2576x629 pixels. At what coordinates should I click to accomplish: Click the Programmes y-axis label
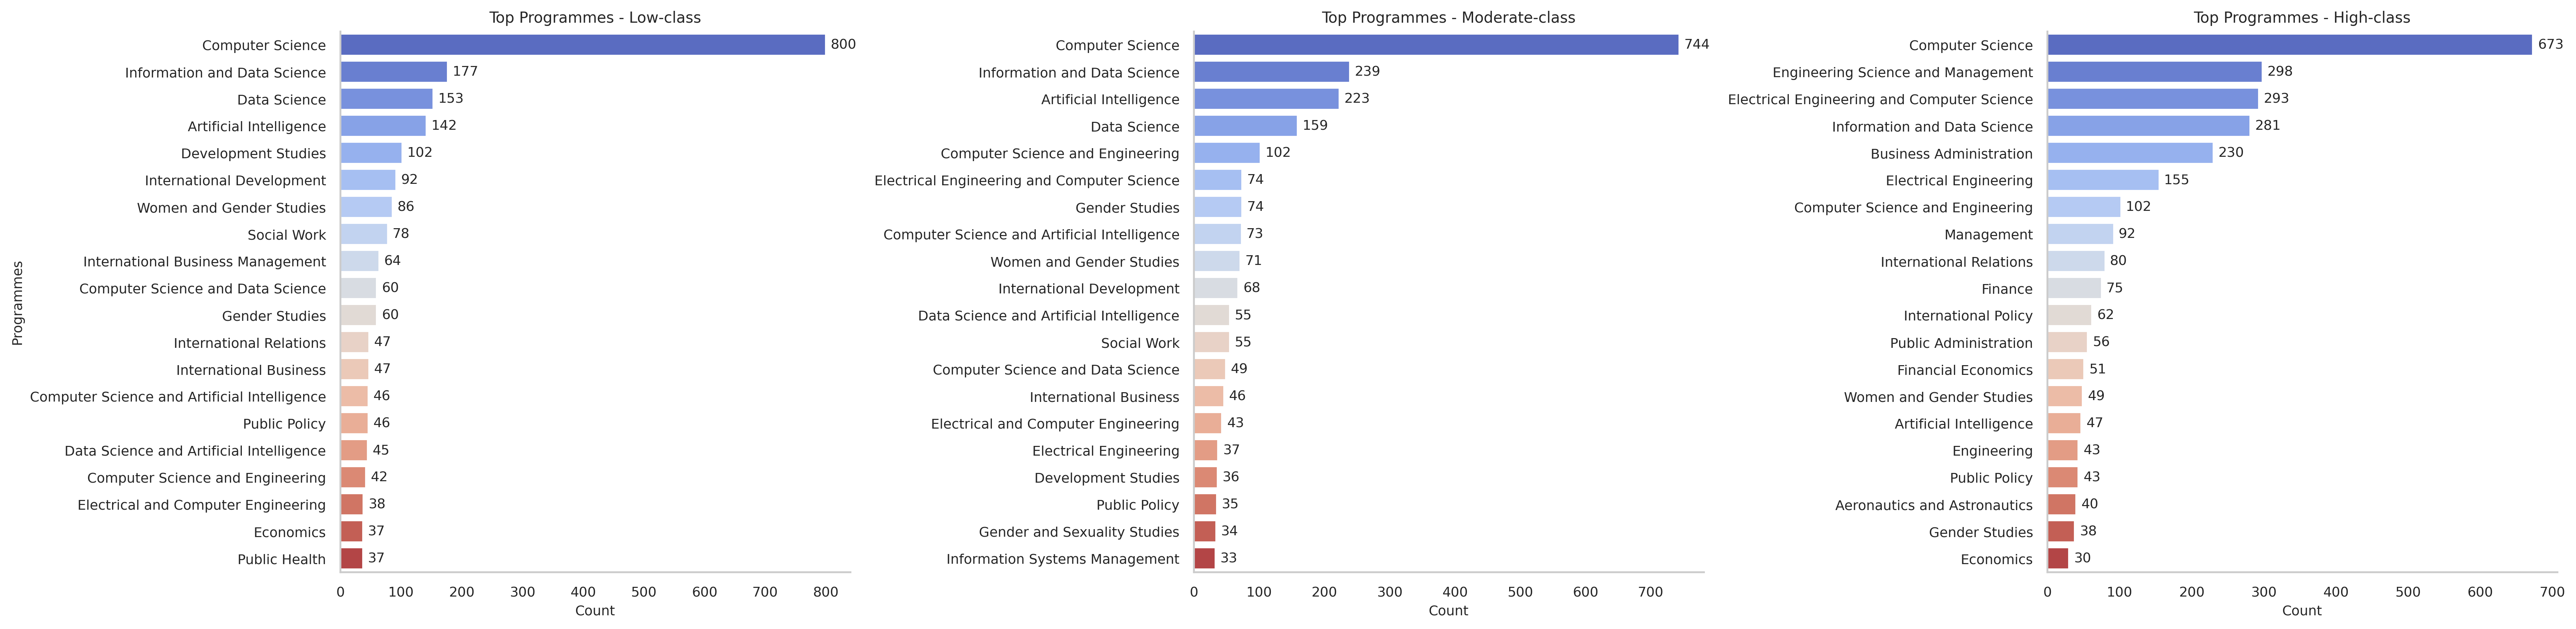tap(17, 303)
